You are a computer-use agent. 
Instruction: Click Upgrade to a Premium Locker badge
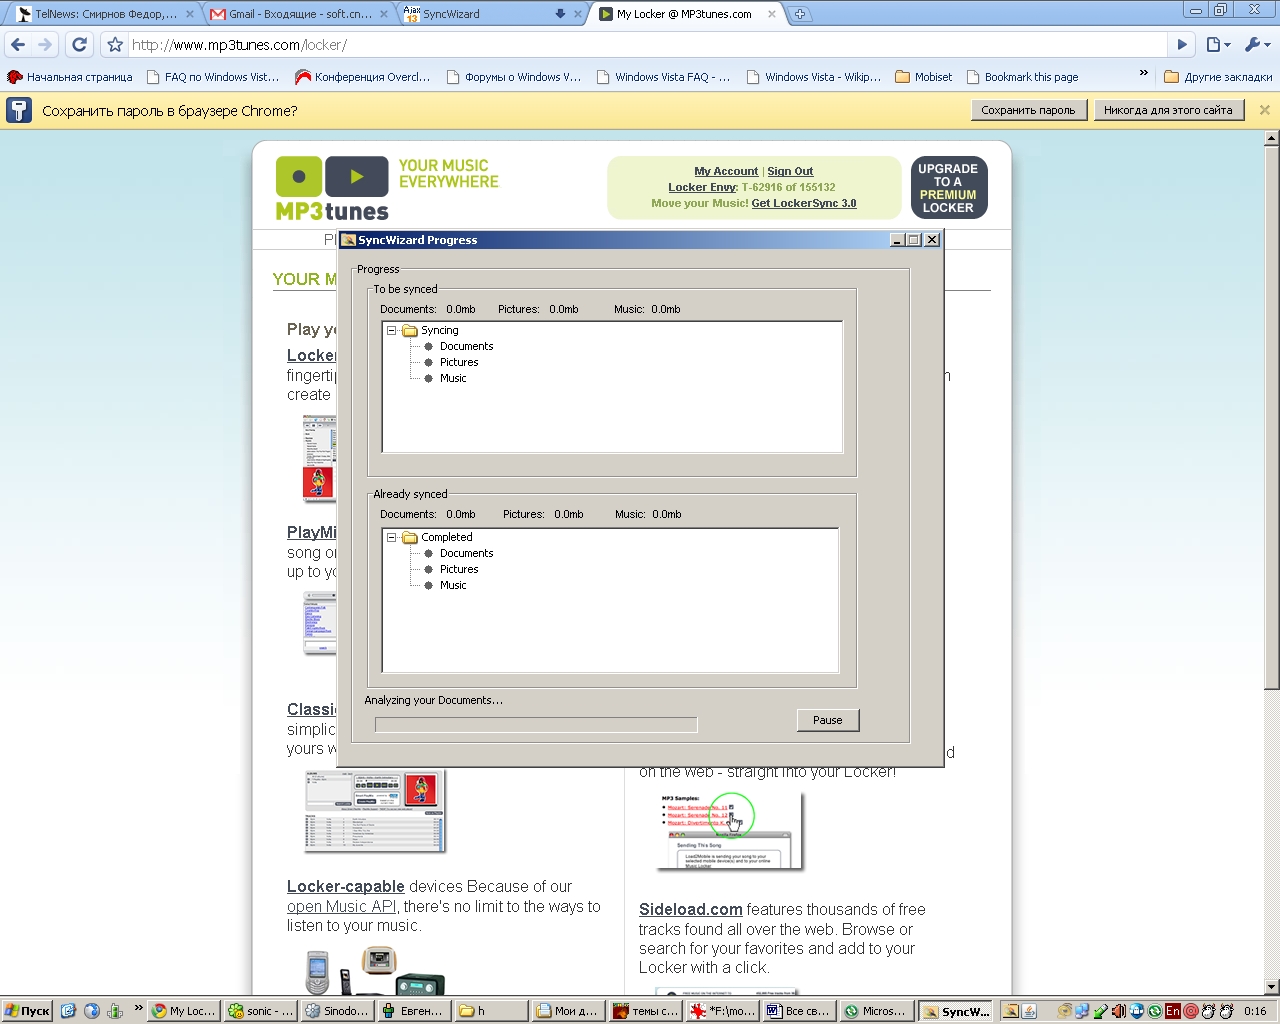[x=949, y=188]
